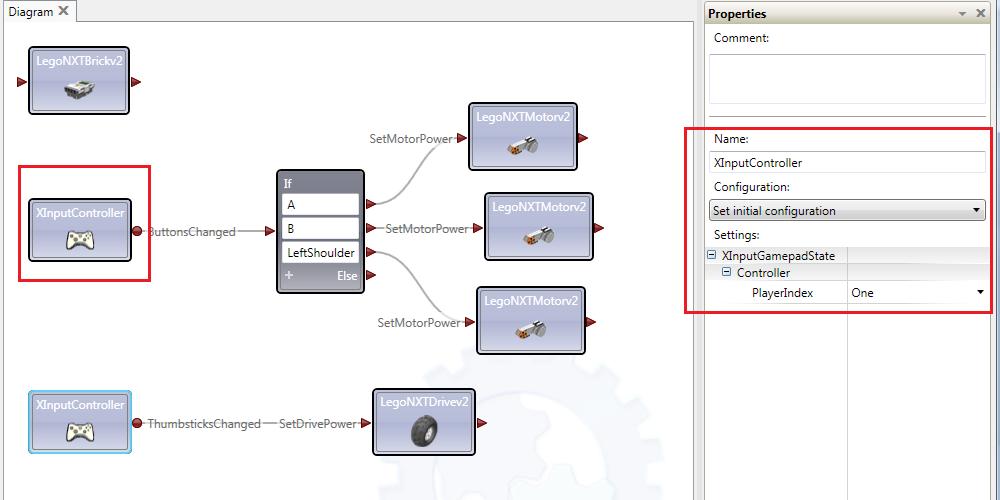Select the LegoNXTMotorv2 block wired from condition B
The image size is (1000, 500).
tap(539, 227)
